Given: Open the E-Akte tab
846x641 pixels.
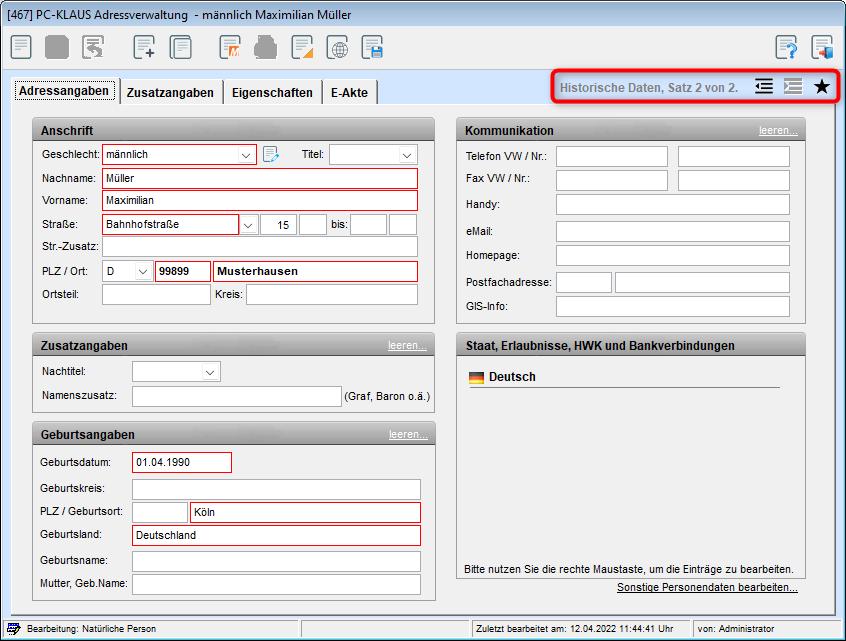Looking at the screenshot, I should 349,92.
